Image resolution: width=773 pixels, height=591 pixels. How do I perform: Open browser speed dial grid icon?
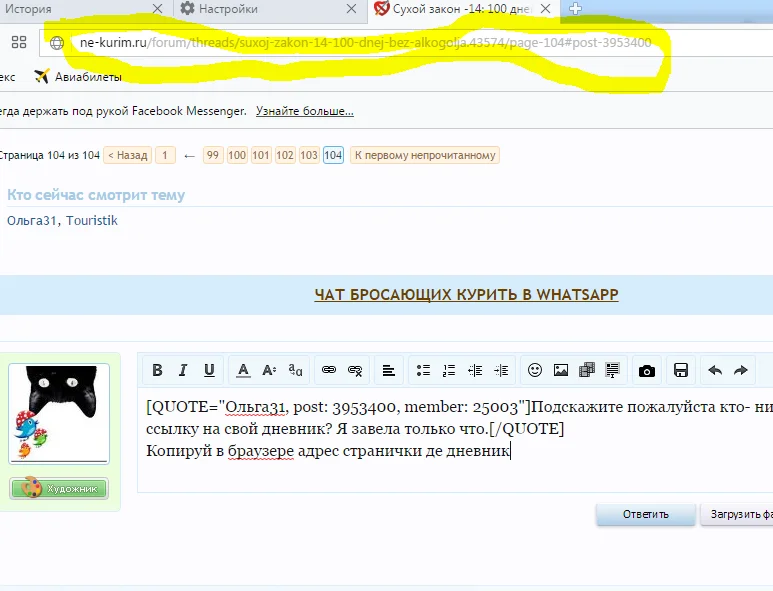pos(19,42)
